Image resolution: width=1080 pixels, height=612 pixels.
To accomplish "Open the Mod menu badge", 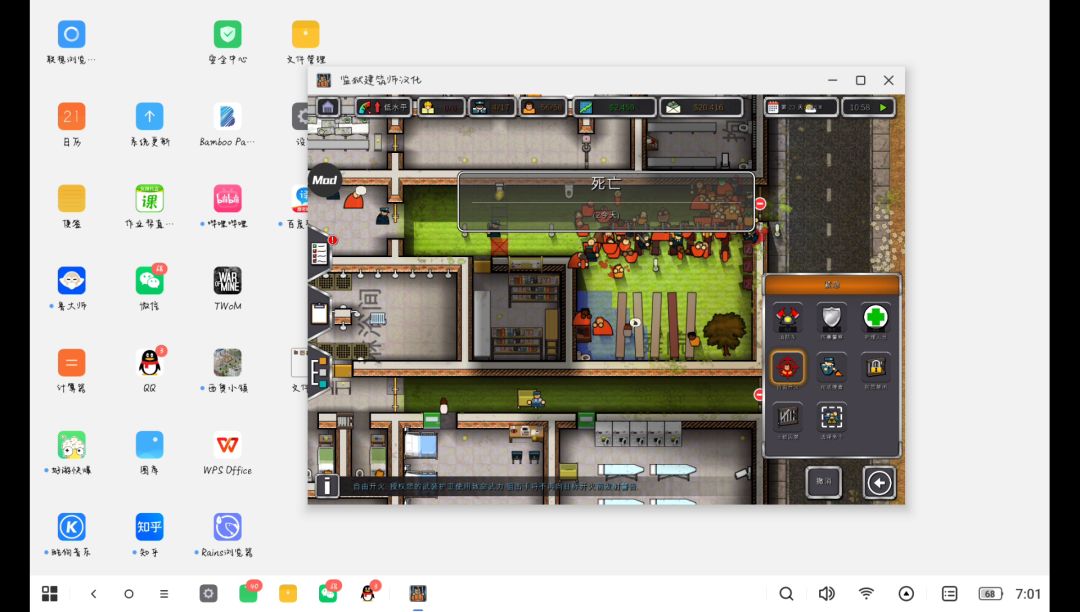I will [324, 180].
